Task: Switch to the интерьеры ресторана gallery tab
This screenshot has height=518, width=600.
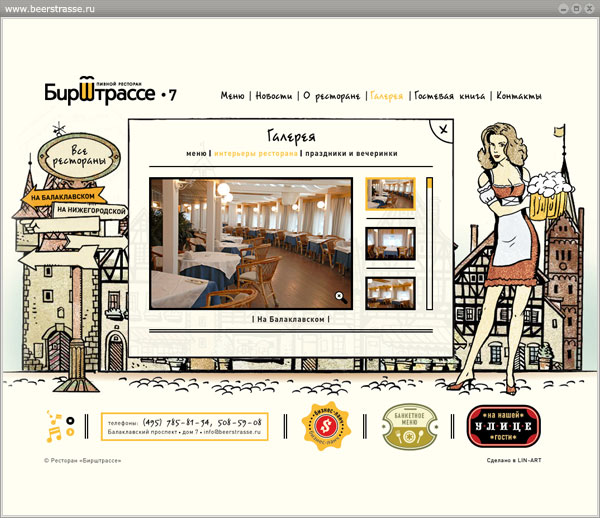Action: pyautogui.click(x=256, y=153)
